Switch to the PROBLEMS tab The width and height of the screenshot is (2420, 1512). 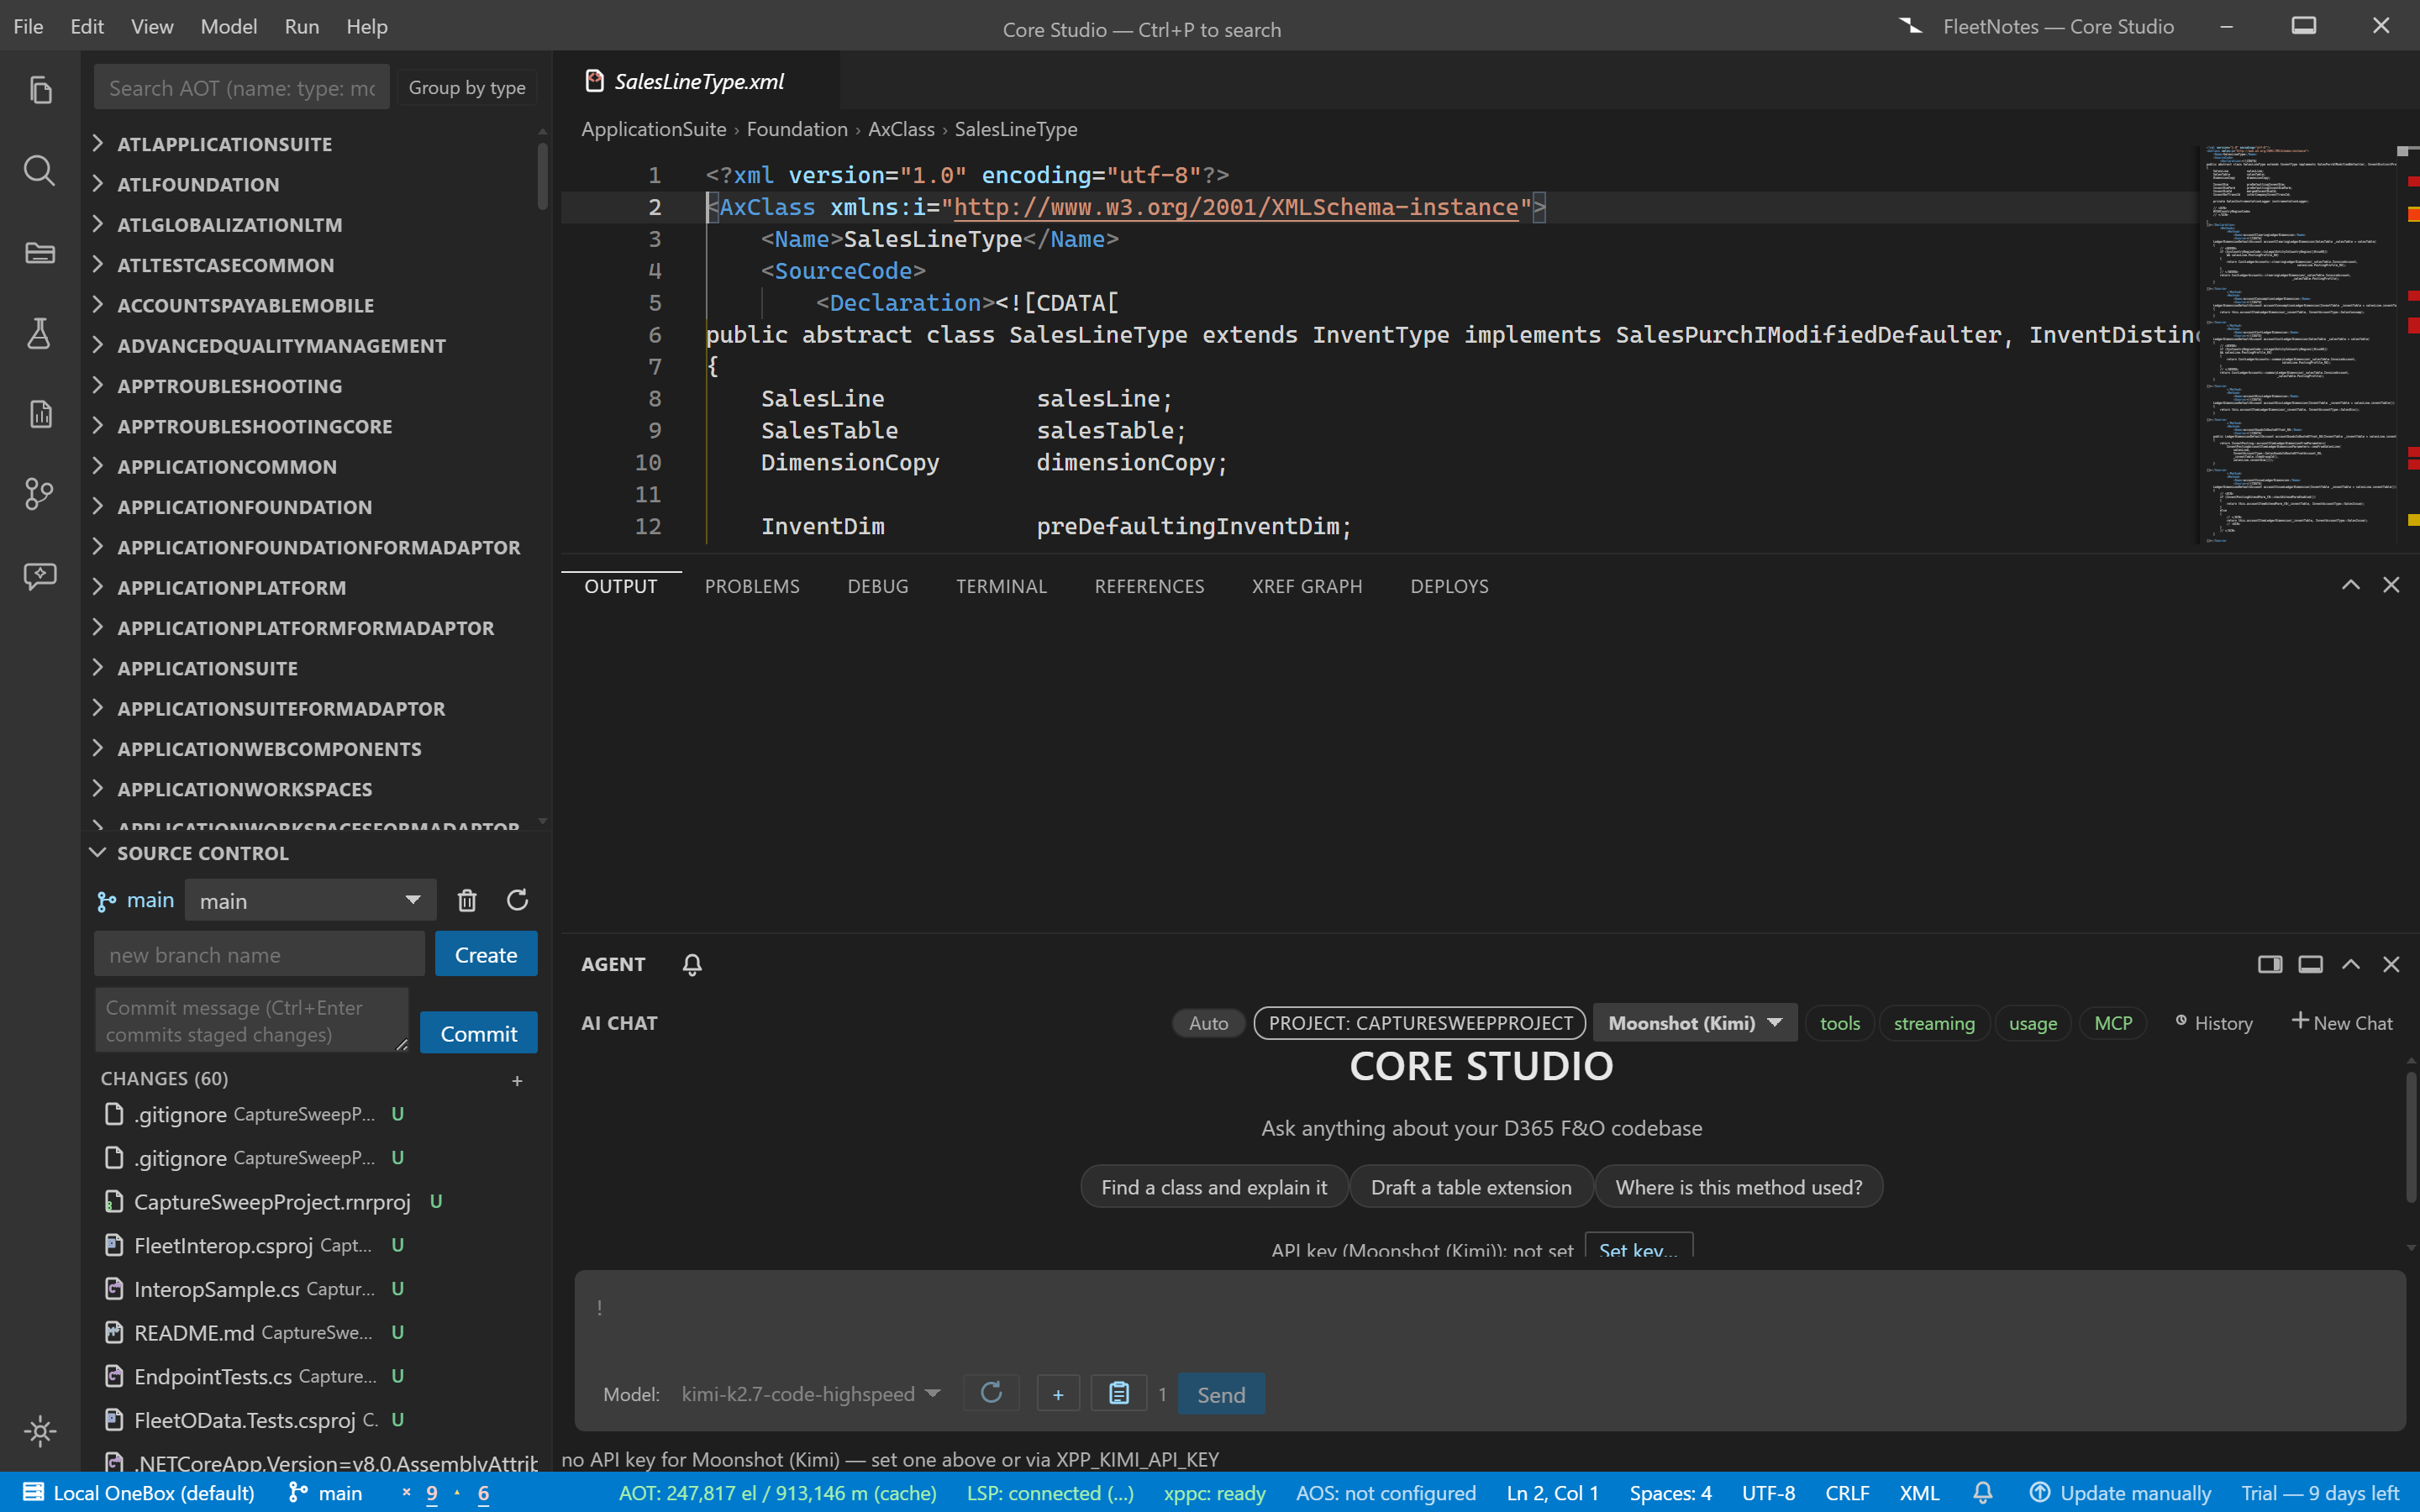pos(752,586)
